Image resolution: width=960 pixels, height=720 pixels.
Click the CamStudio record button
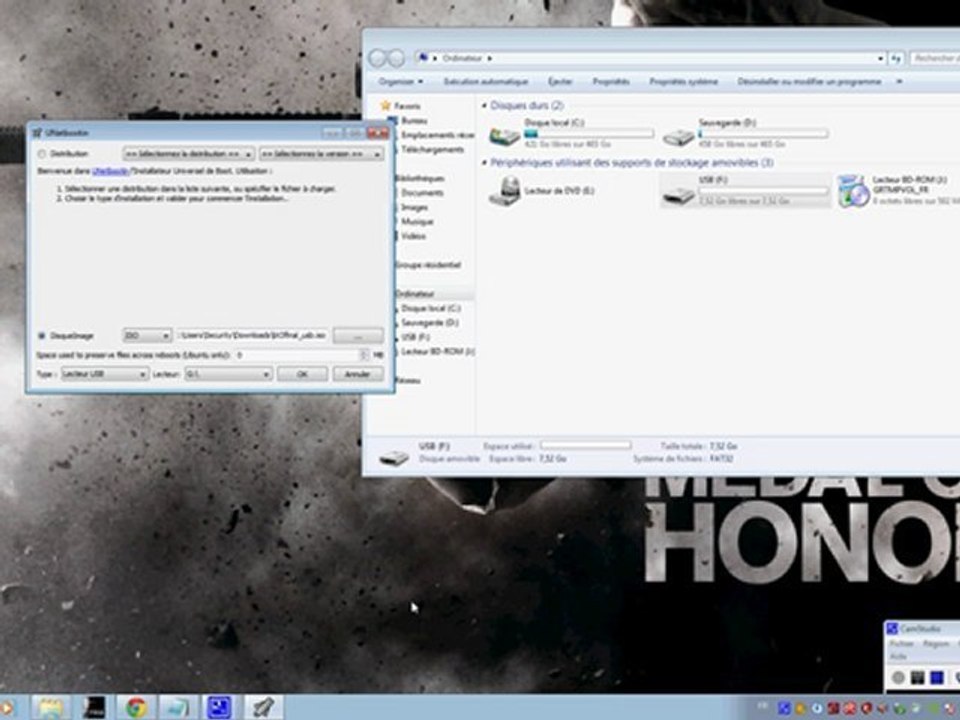(898, 677)
